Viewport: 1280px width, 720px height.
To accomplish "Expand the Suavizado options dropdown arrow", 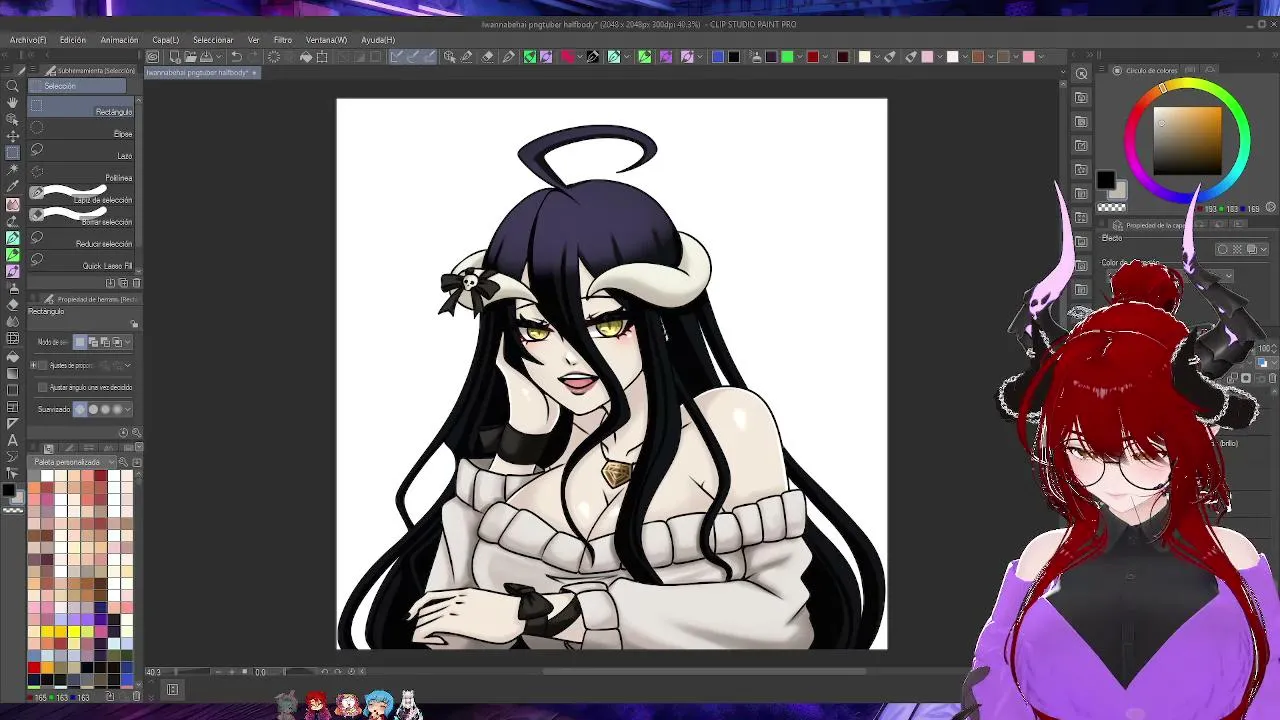I will [x=129, y=409].
